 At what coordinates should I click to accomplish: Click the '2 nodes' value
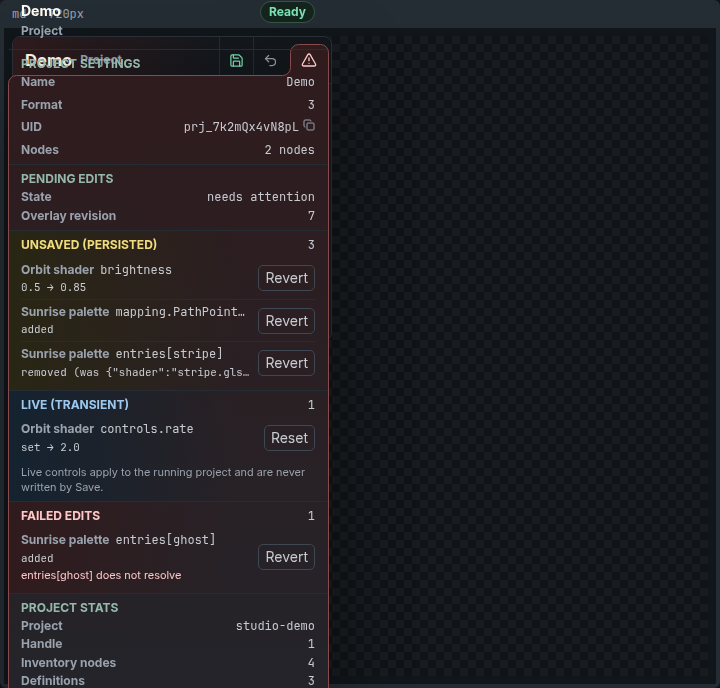coord(289,150)
